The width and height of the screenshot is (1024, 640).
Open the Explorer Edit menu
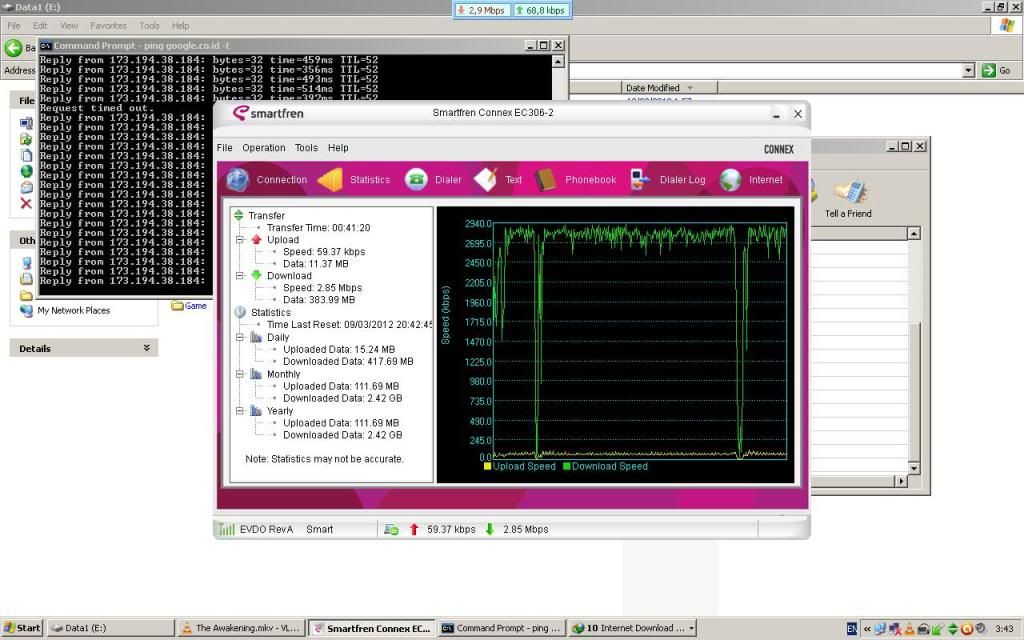40,25
